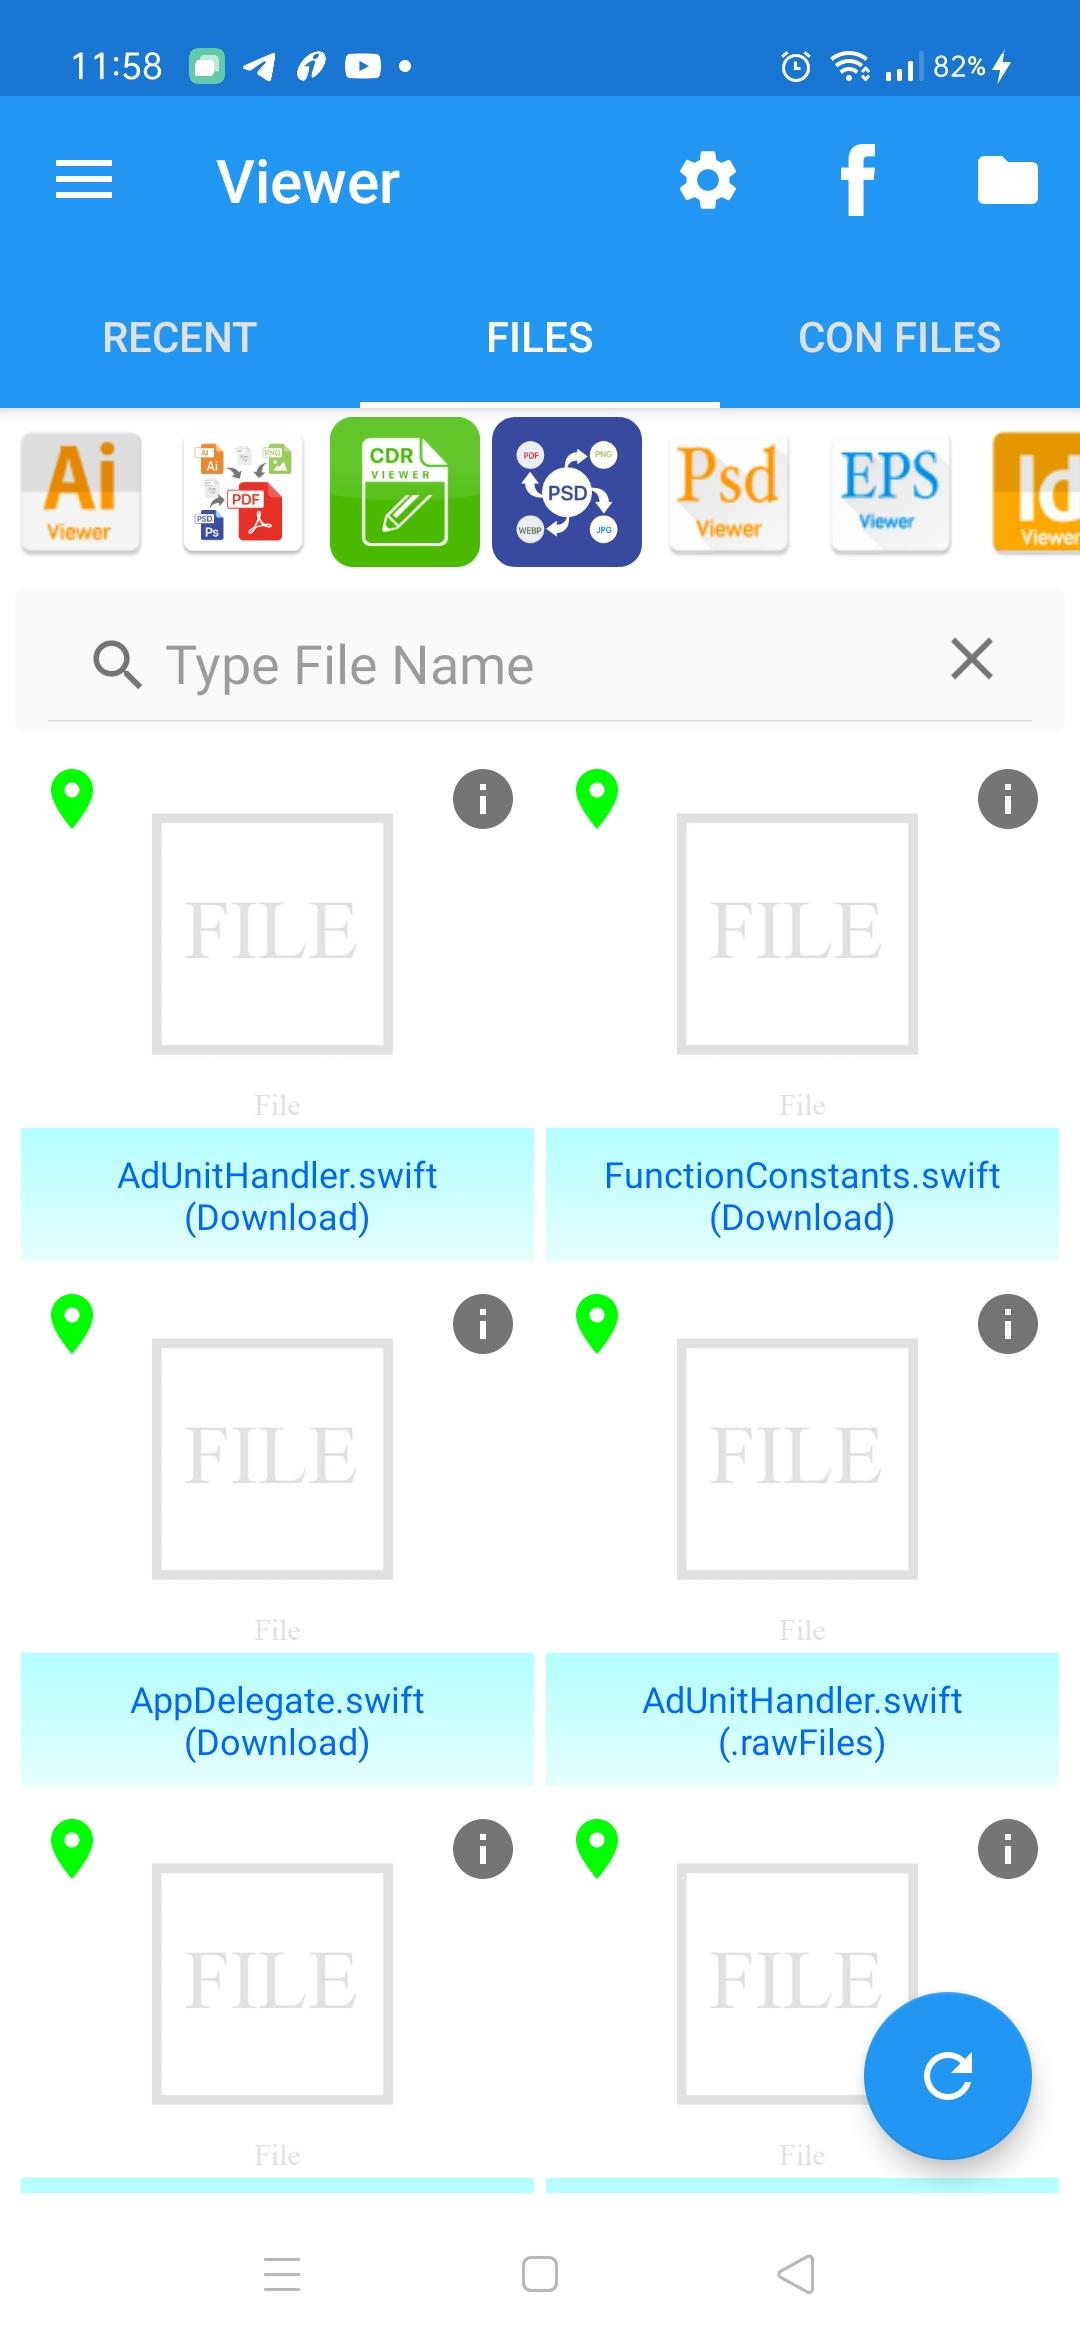Select the FILES tab
Screen dimensions: 1080x2340
(540, 338)
